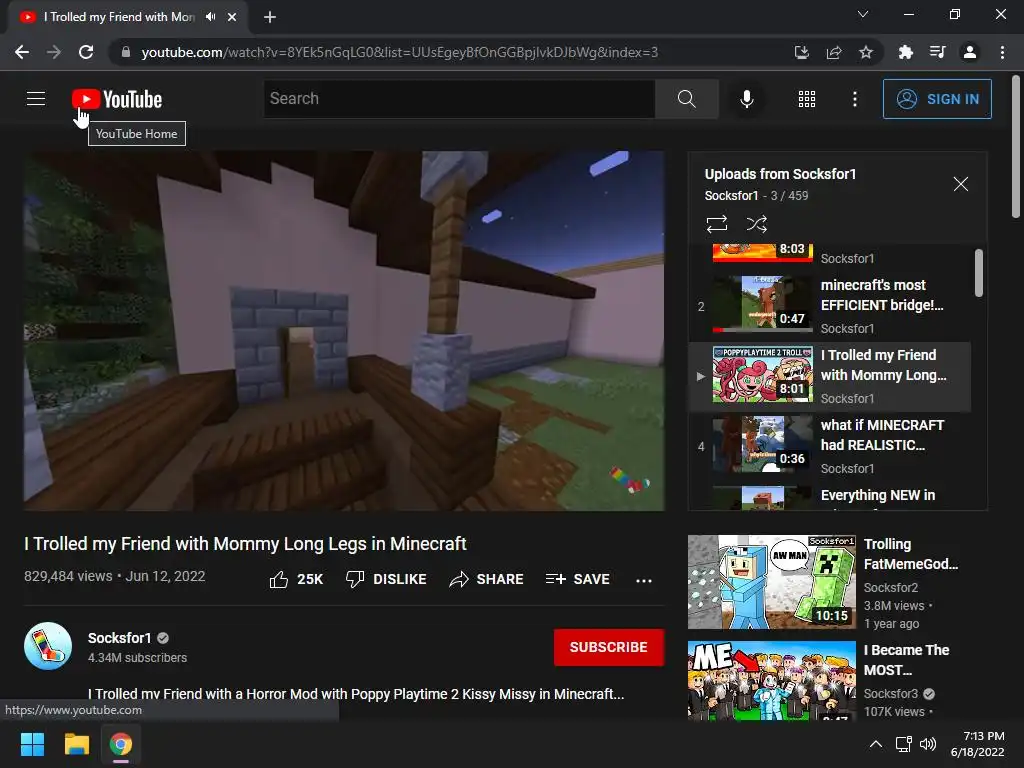Screen dimensions: 1024x768
Task: Click the DISLIKE button
Action: click(386, 579)
